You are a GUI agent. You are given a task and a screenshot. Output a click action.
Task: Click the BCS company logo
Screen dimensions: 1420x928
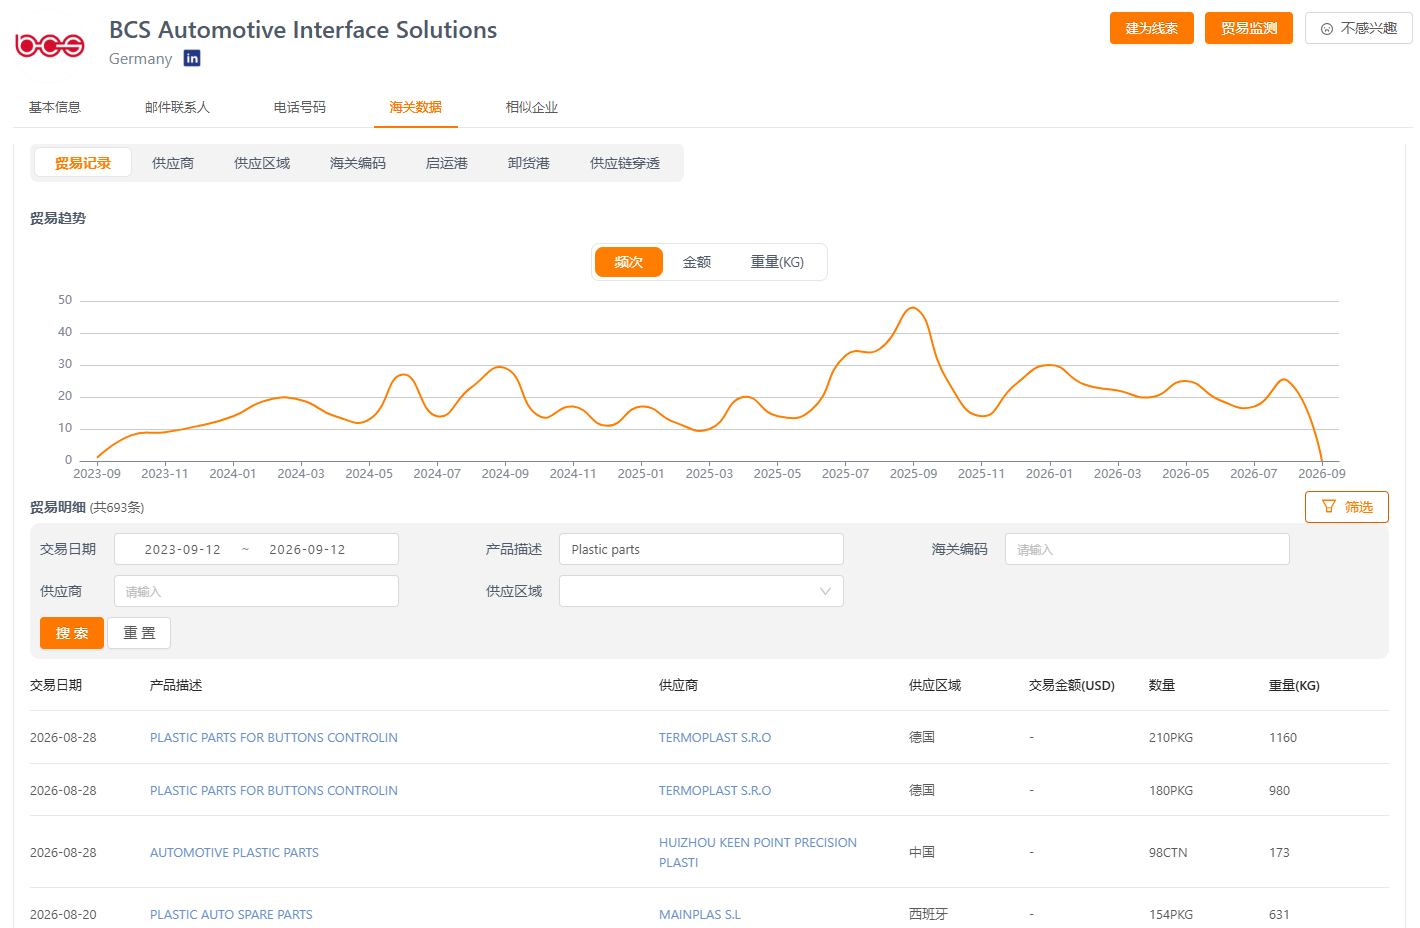click(x=50, y=45)
